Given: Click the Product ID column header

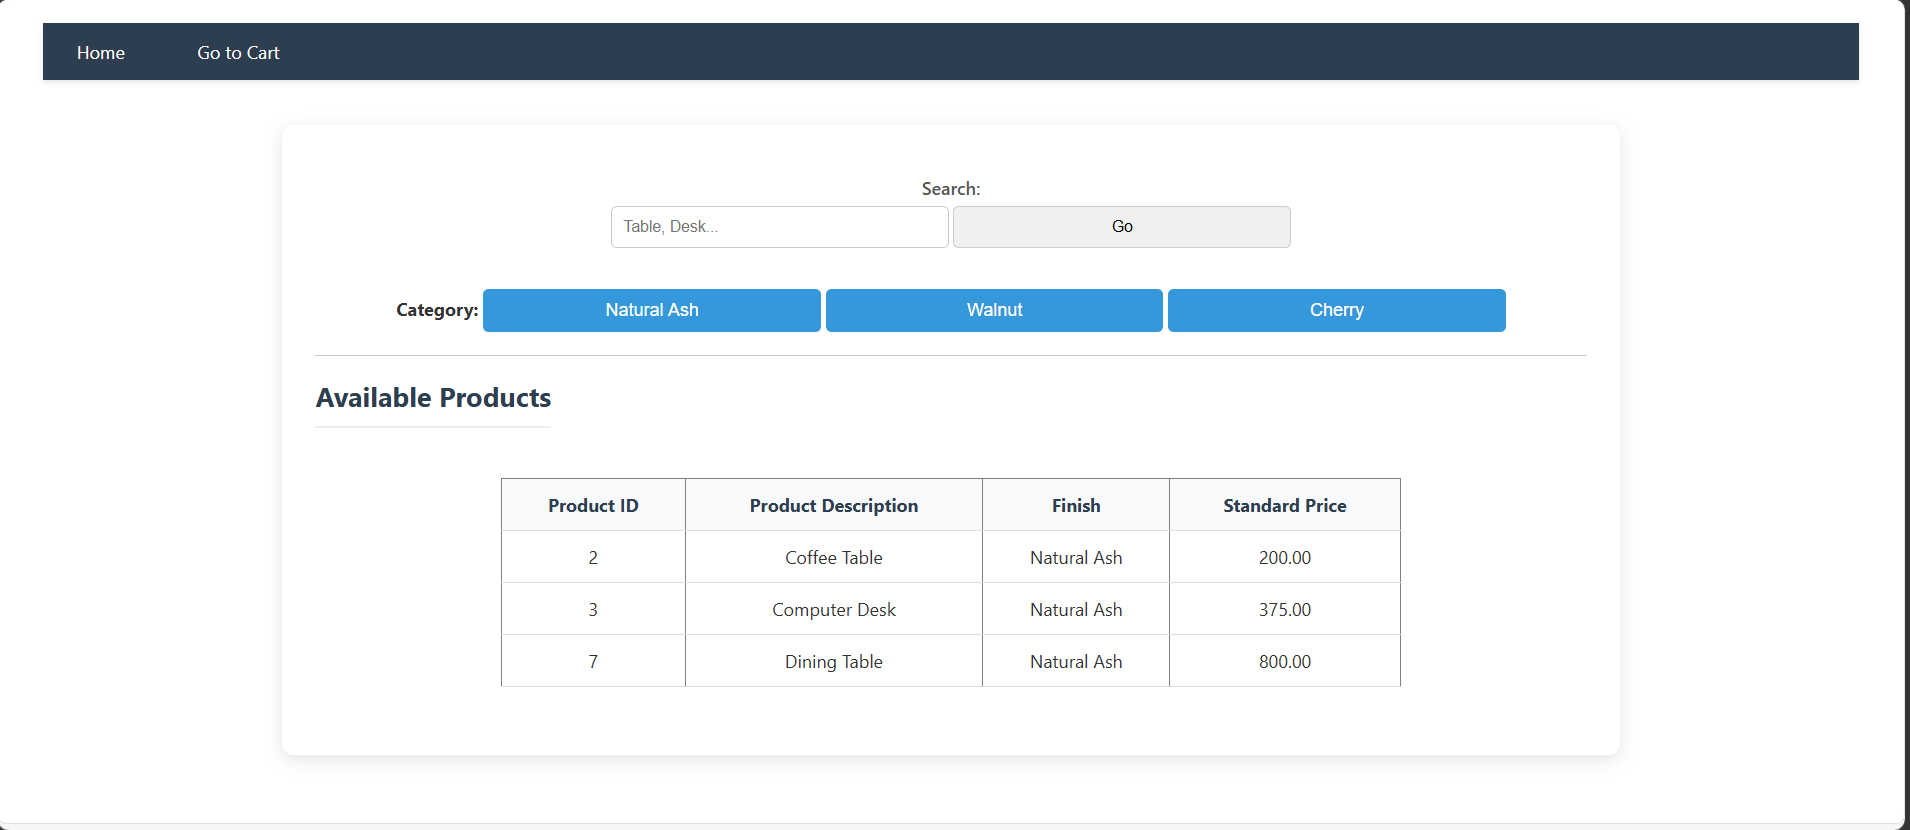Looking at the screenshot, I should (593, 505).
